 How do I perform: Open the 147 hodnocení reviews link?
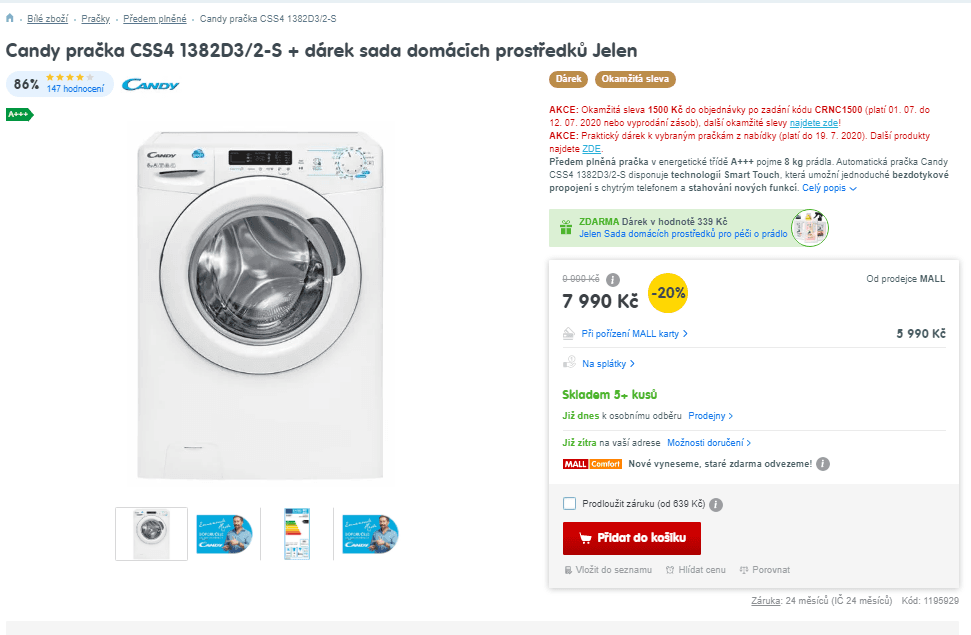(x=76, y=89)
